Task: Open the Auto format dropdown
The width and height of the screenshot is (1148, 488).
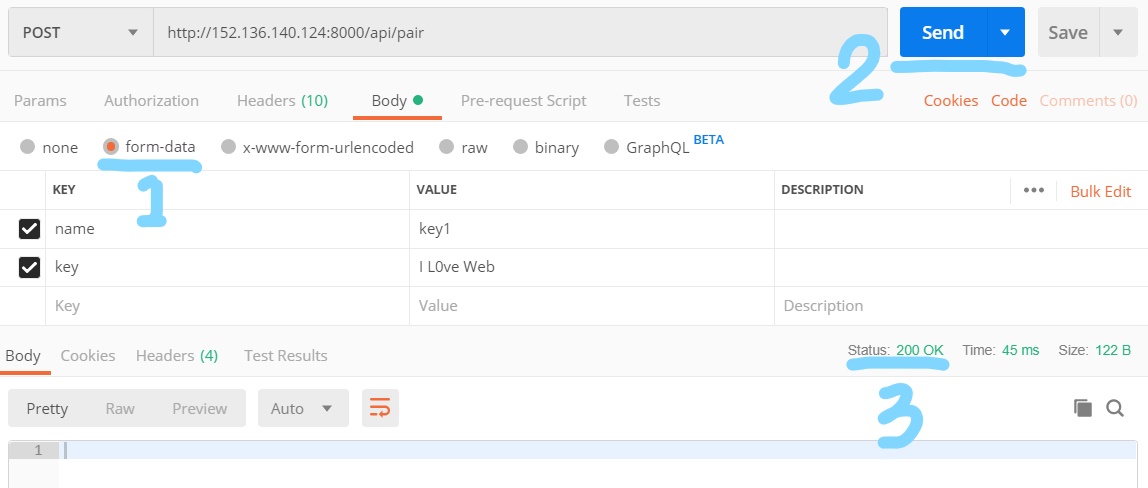Action: tap(303, 408)
